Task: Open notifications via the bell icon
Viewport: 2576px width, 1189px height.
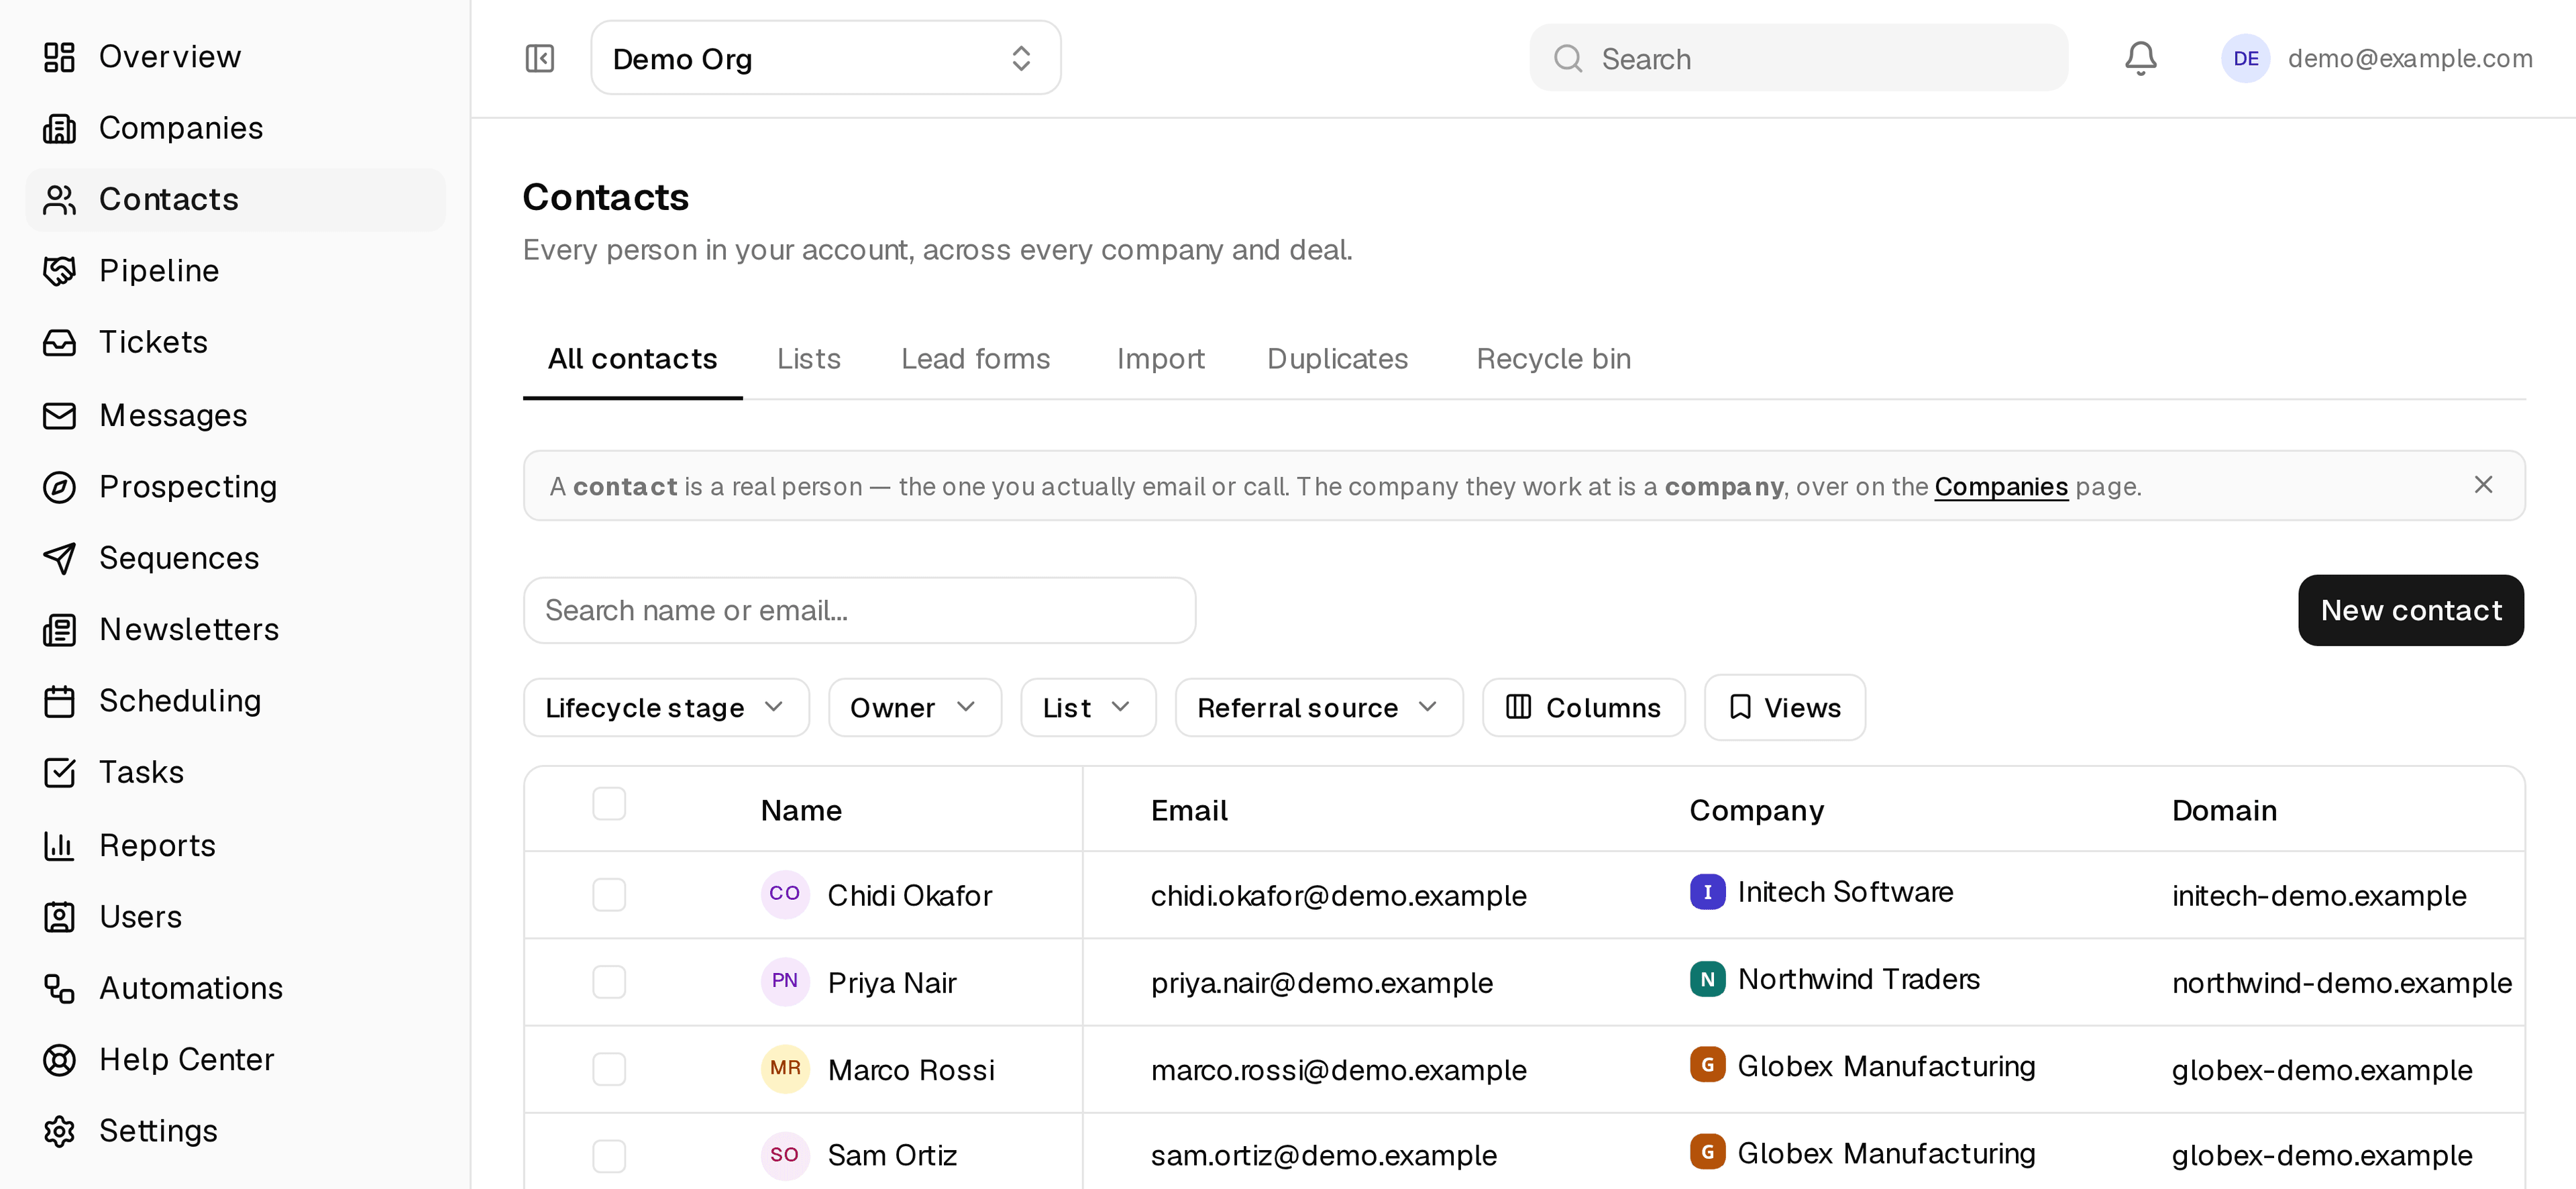Action: [2140, 58]
